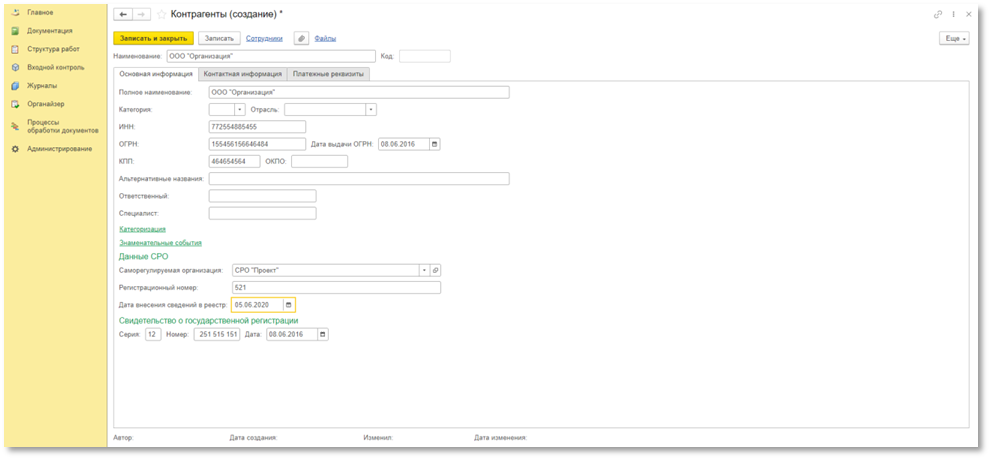Open calendar for Дата внесения сведений в реестр

point(289,304)
